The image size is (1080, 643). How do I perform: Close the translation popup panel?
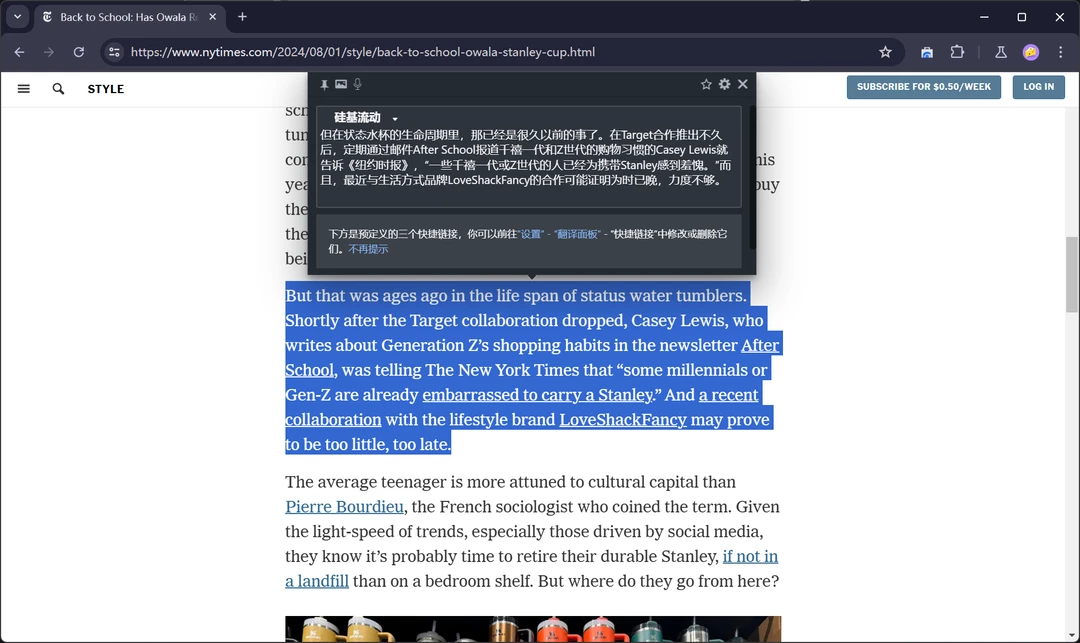[x=742, y=84]
